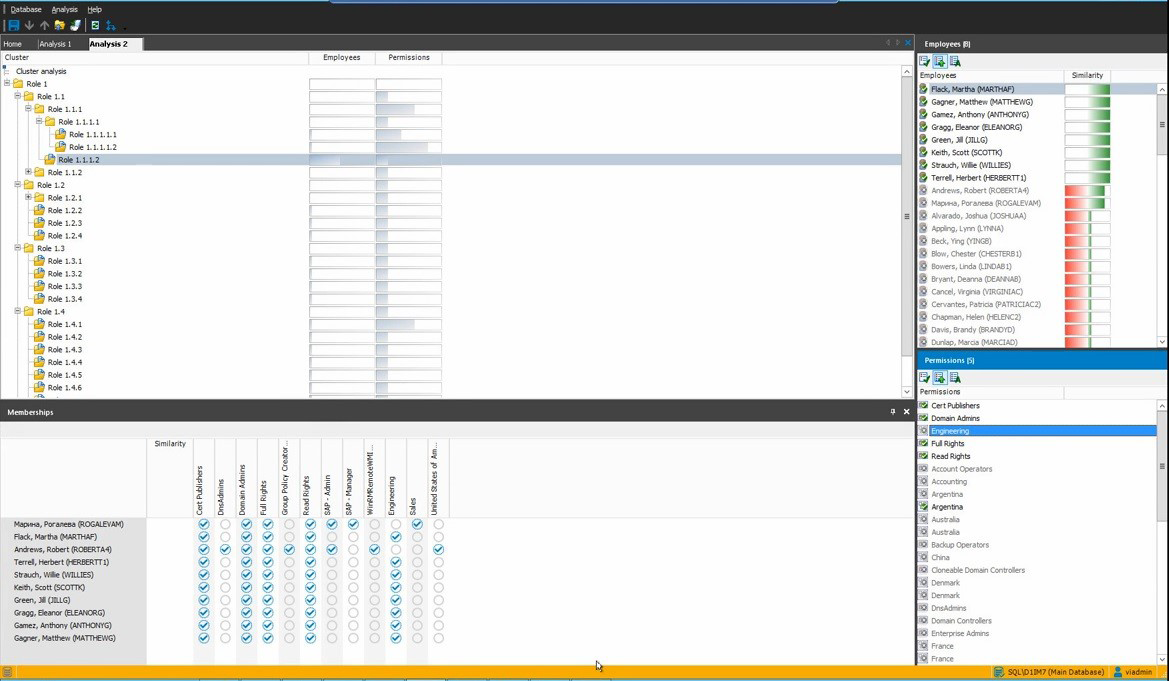The height and width of the screenshot is (681, 1169).
Task: Click the icon at the status bar's left end
Action: [x=7, y=672]
